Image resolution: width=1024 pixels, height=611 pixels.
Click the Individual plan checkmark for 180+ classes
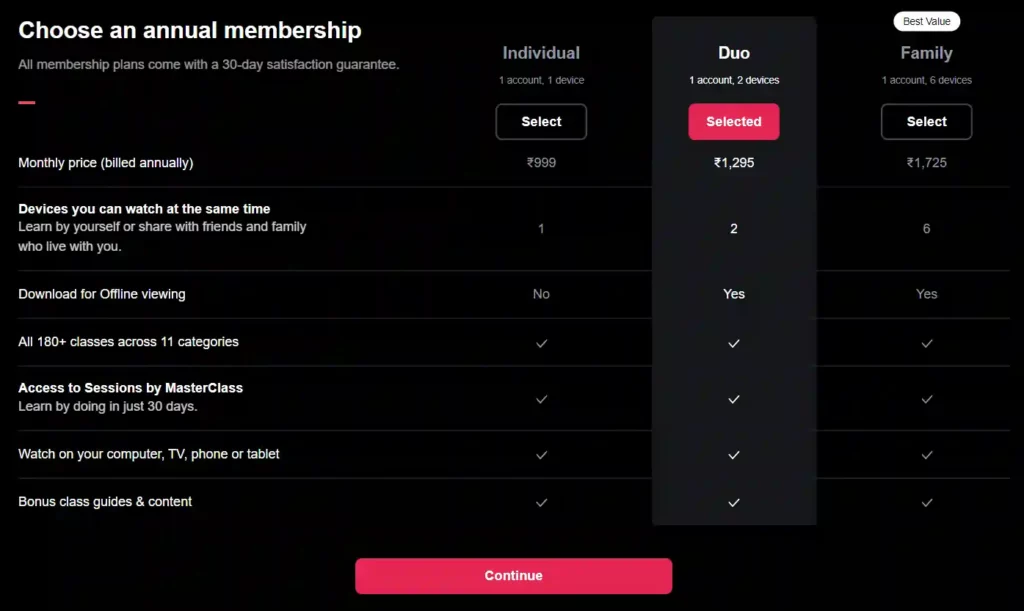point(541,342)
